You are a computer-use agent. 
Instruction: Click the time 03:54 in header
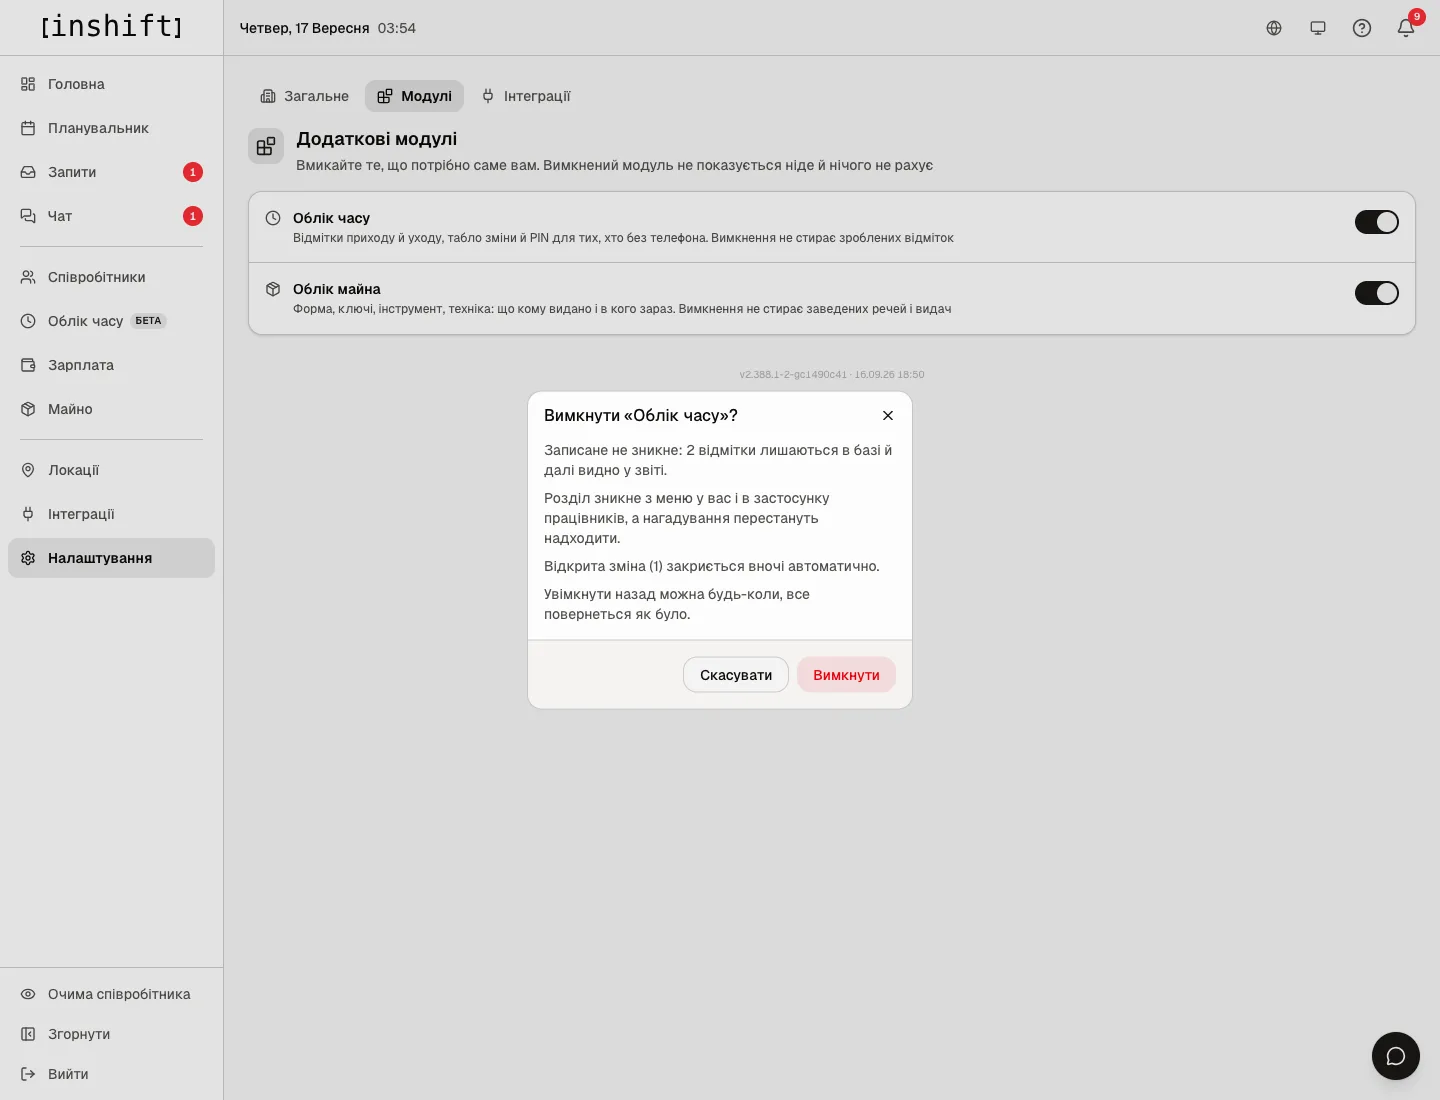(397, 28)
